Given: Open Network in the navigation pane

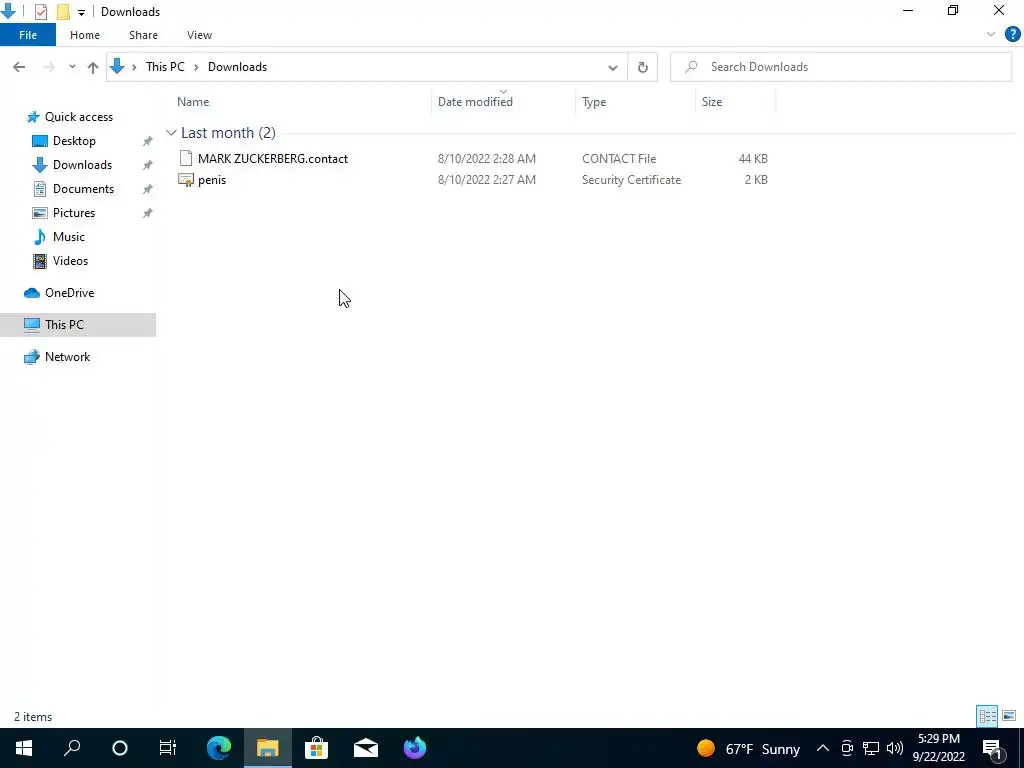Looking at the screenshot, I should coord(67,357).
